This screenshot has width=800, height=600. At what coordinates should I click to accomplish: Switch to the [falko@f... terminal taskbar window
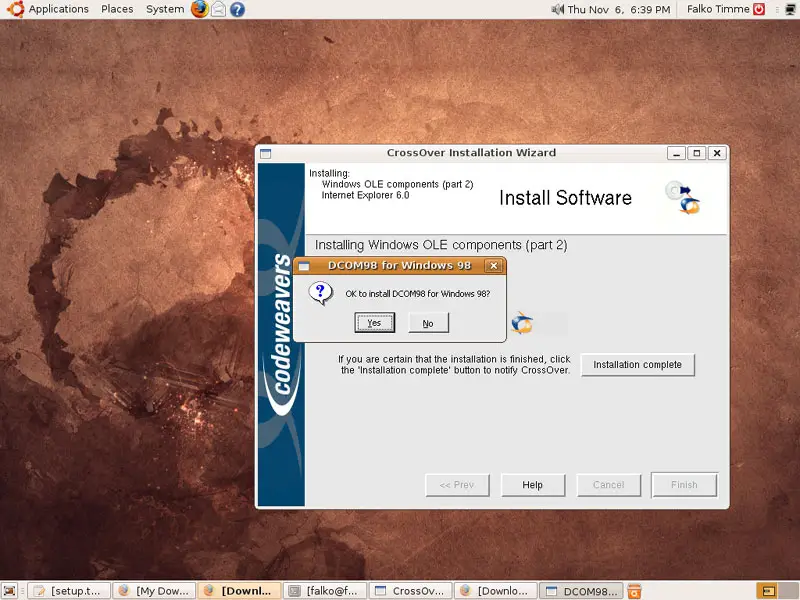coord(325,591)
